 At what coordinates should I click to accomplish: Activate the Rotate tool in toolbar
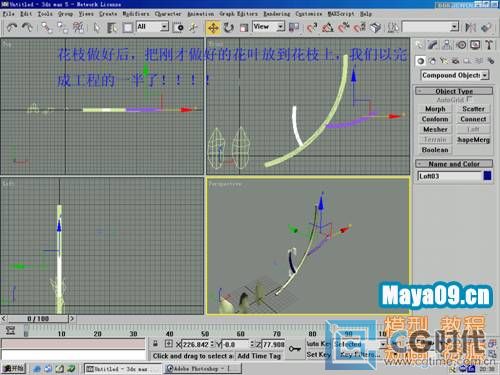(229, 27)
